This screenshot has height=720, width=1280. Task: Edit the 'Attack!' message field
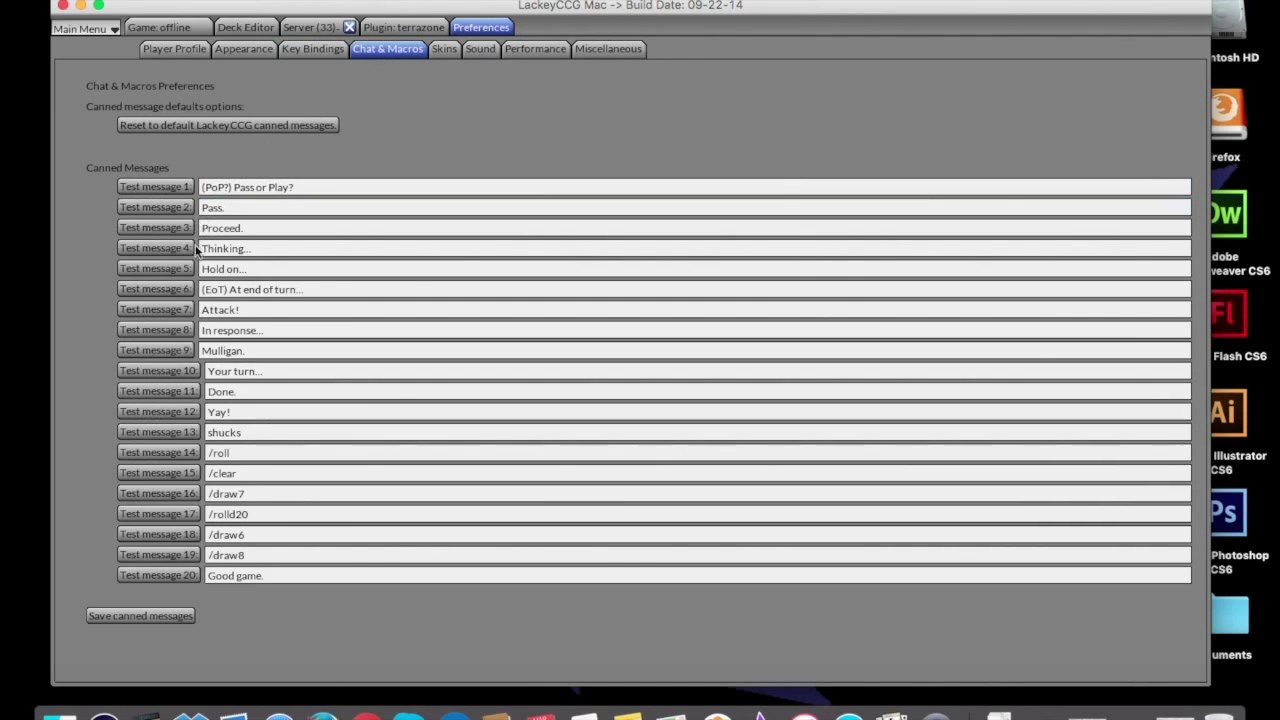[694, 310]
